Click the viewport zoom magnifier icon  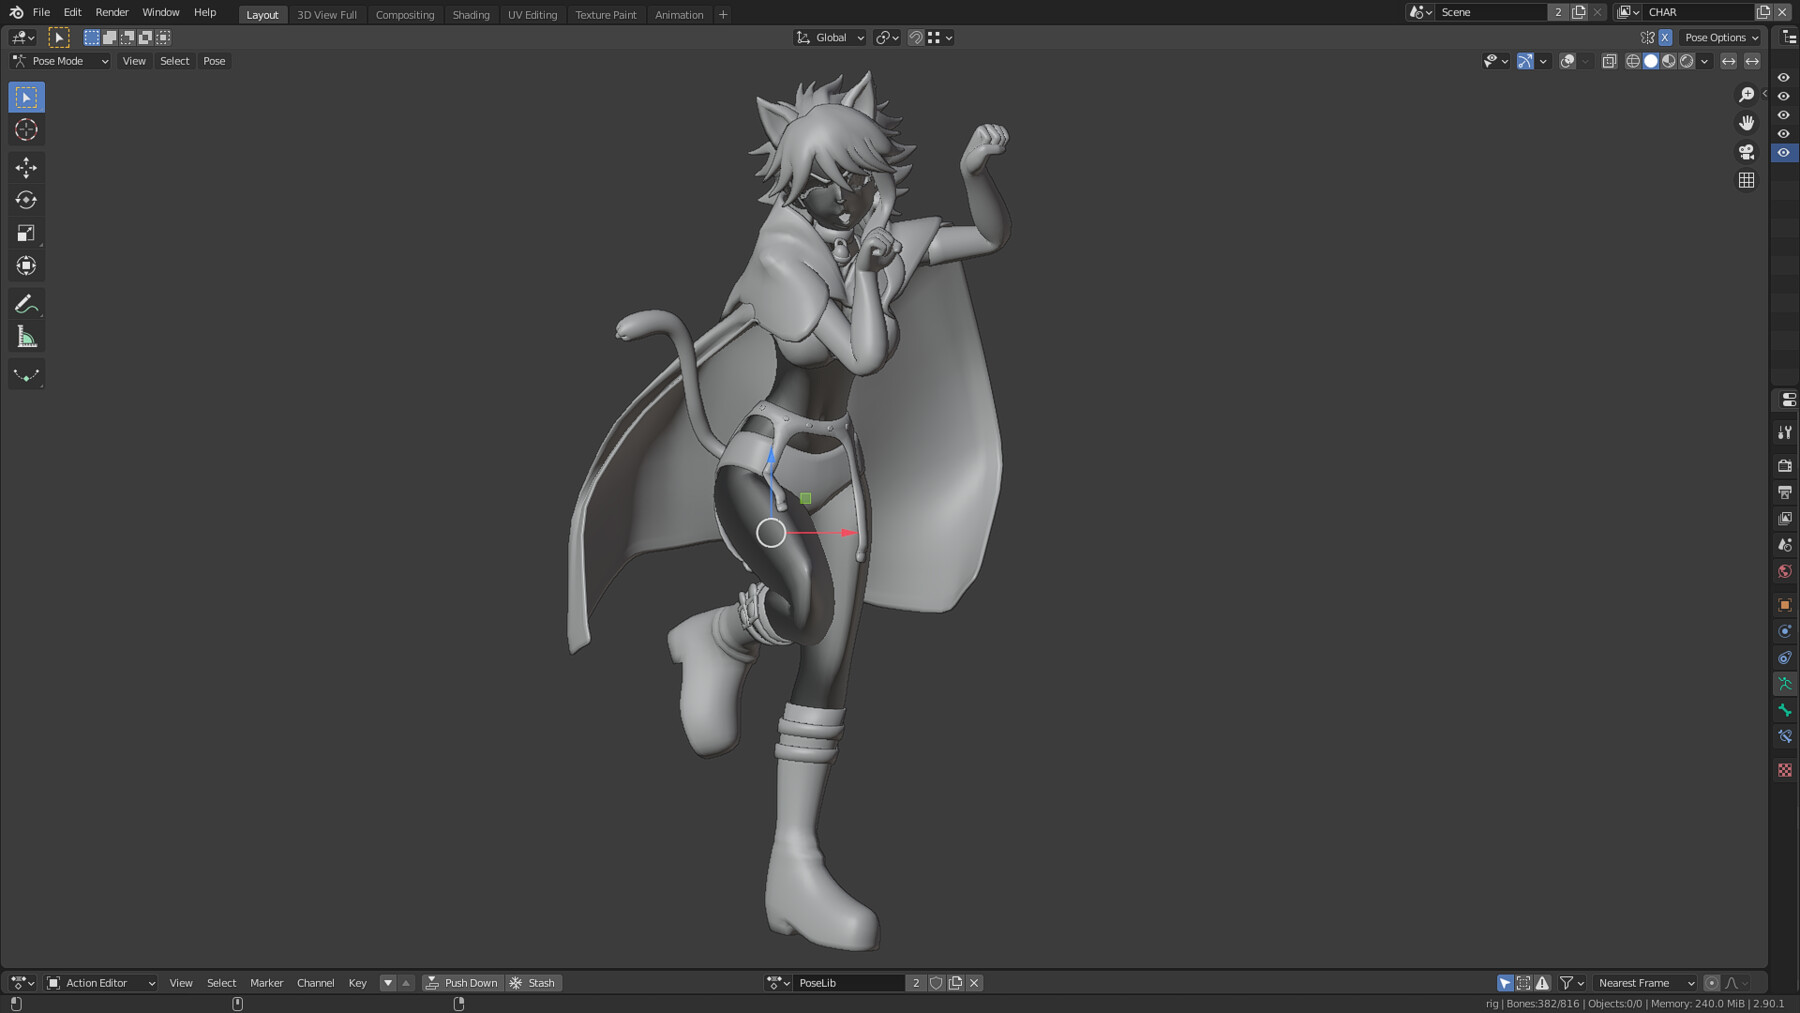click(x=1746, y=94)
